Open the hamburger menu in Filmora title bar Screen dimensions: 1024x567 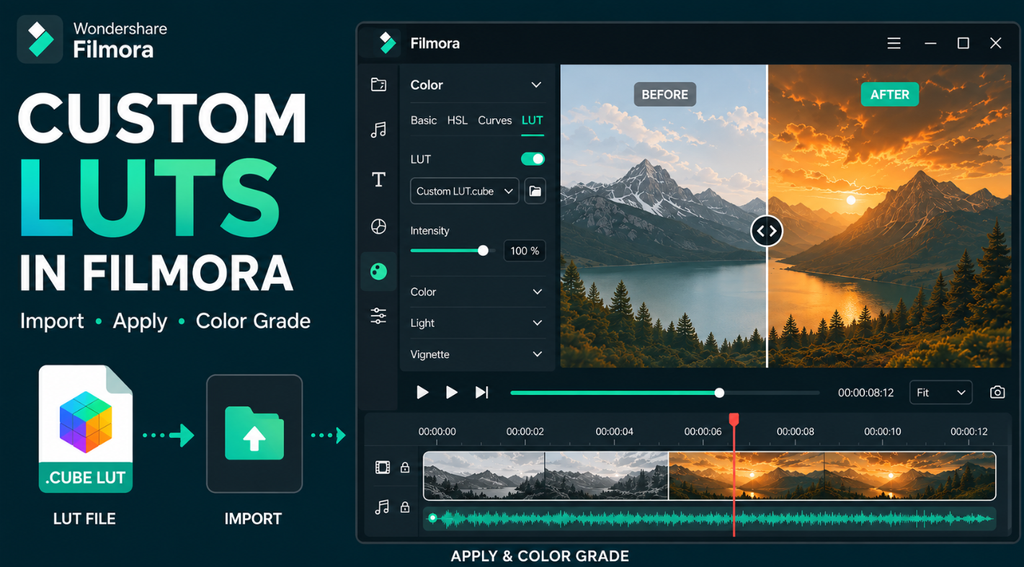click(894, 43)
